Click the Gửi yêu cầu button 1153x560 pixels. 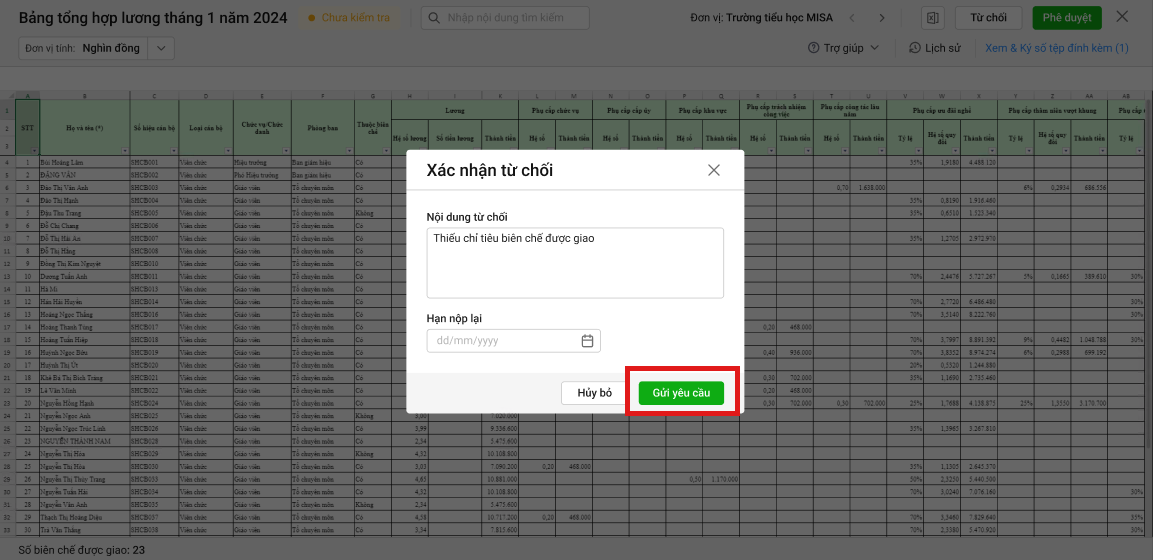click(681, 393)
